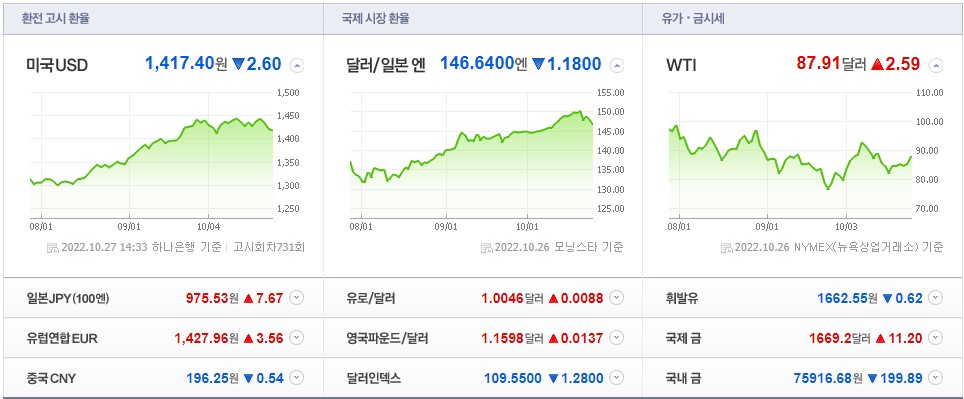Expand the 휘발유 row
Image resolution: width=964 pixels, height=399 pixels.
[x=935, y=298]
